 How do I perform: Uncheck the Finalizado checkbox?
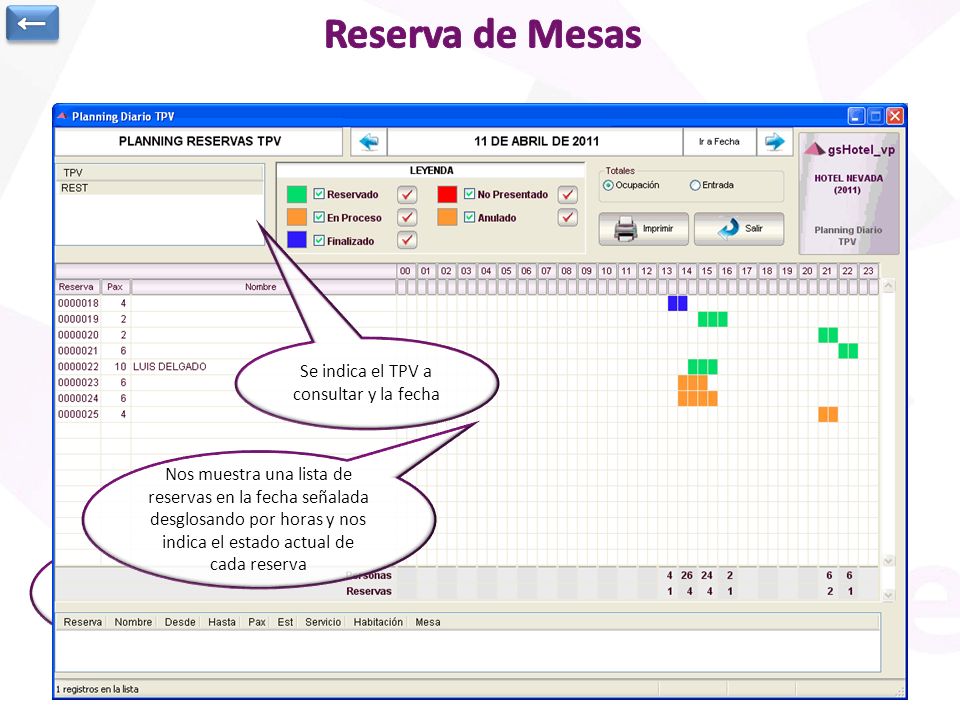coord(319,241)
